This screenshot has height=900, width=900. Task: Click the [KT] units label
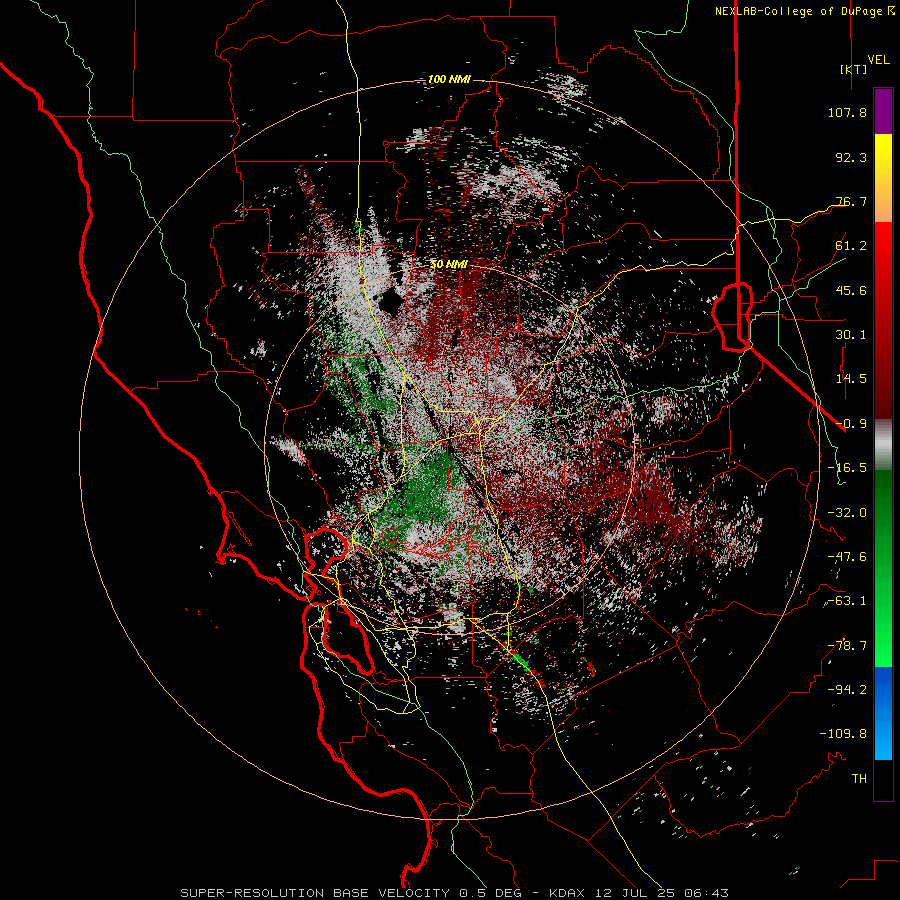coord(854,69)
